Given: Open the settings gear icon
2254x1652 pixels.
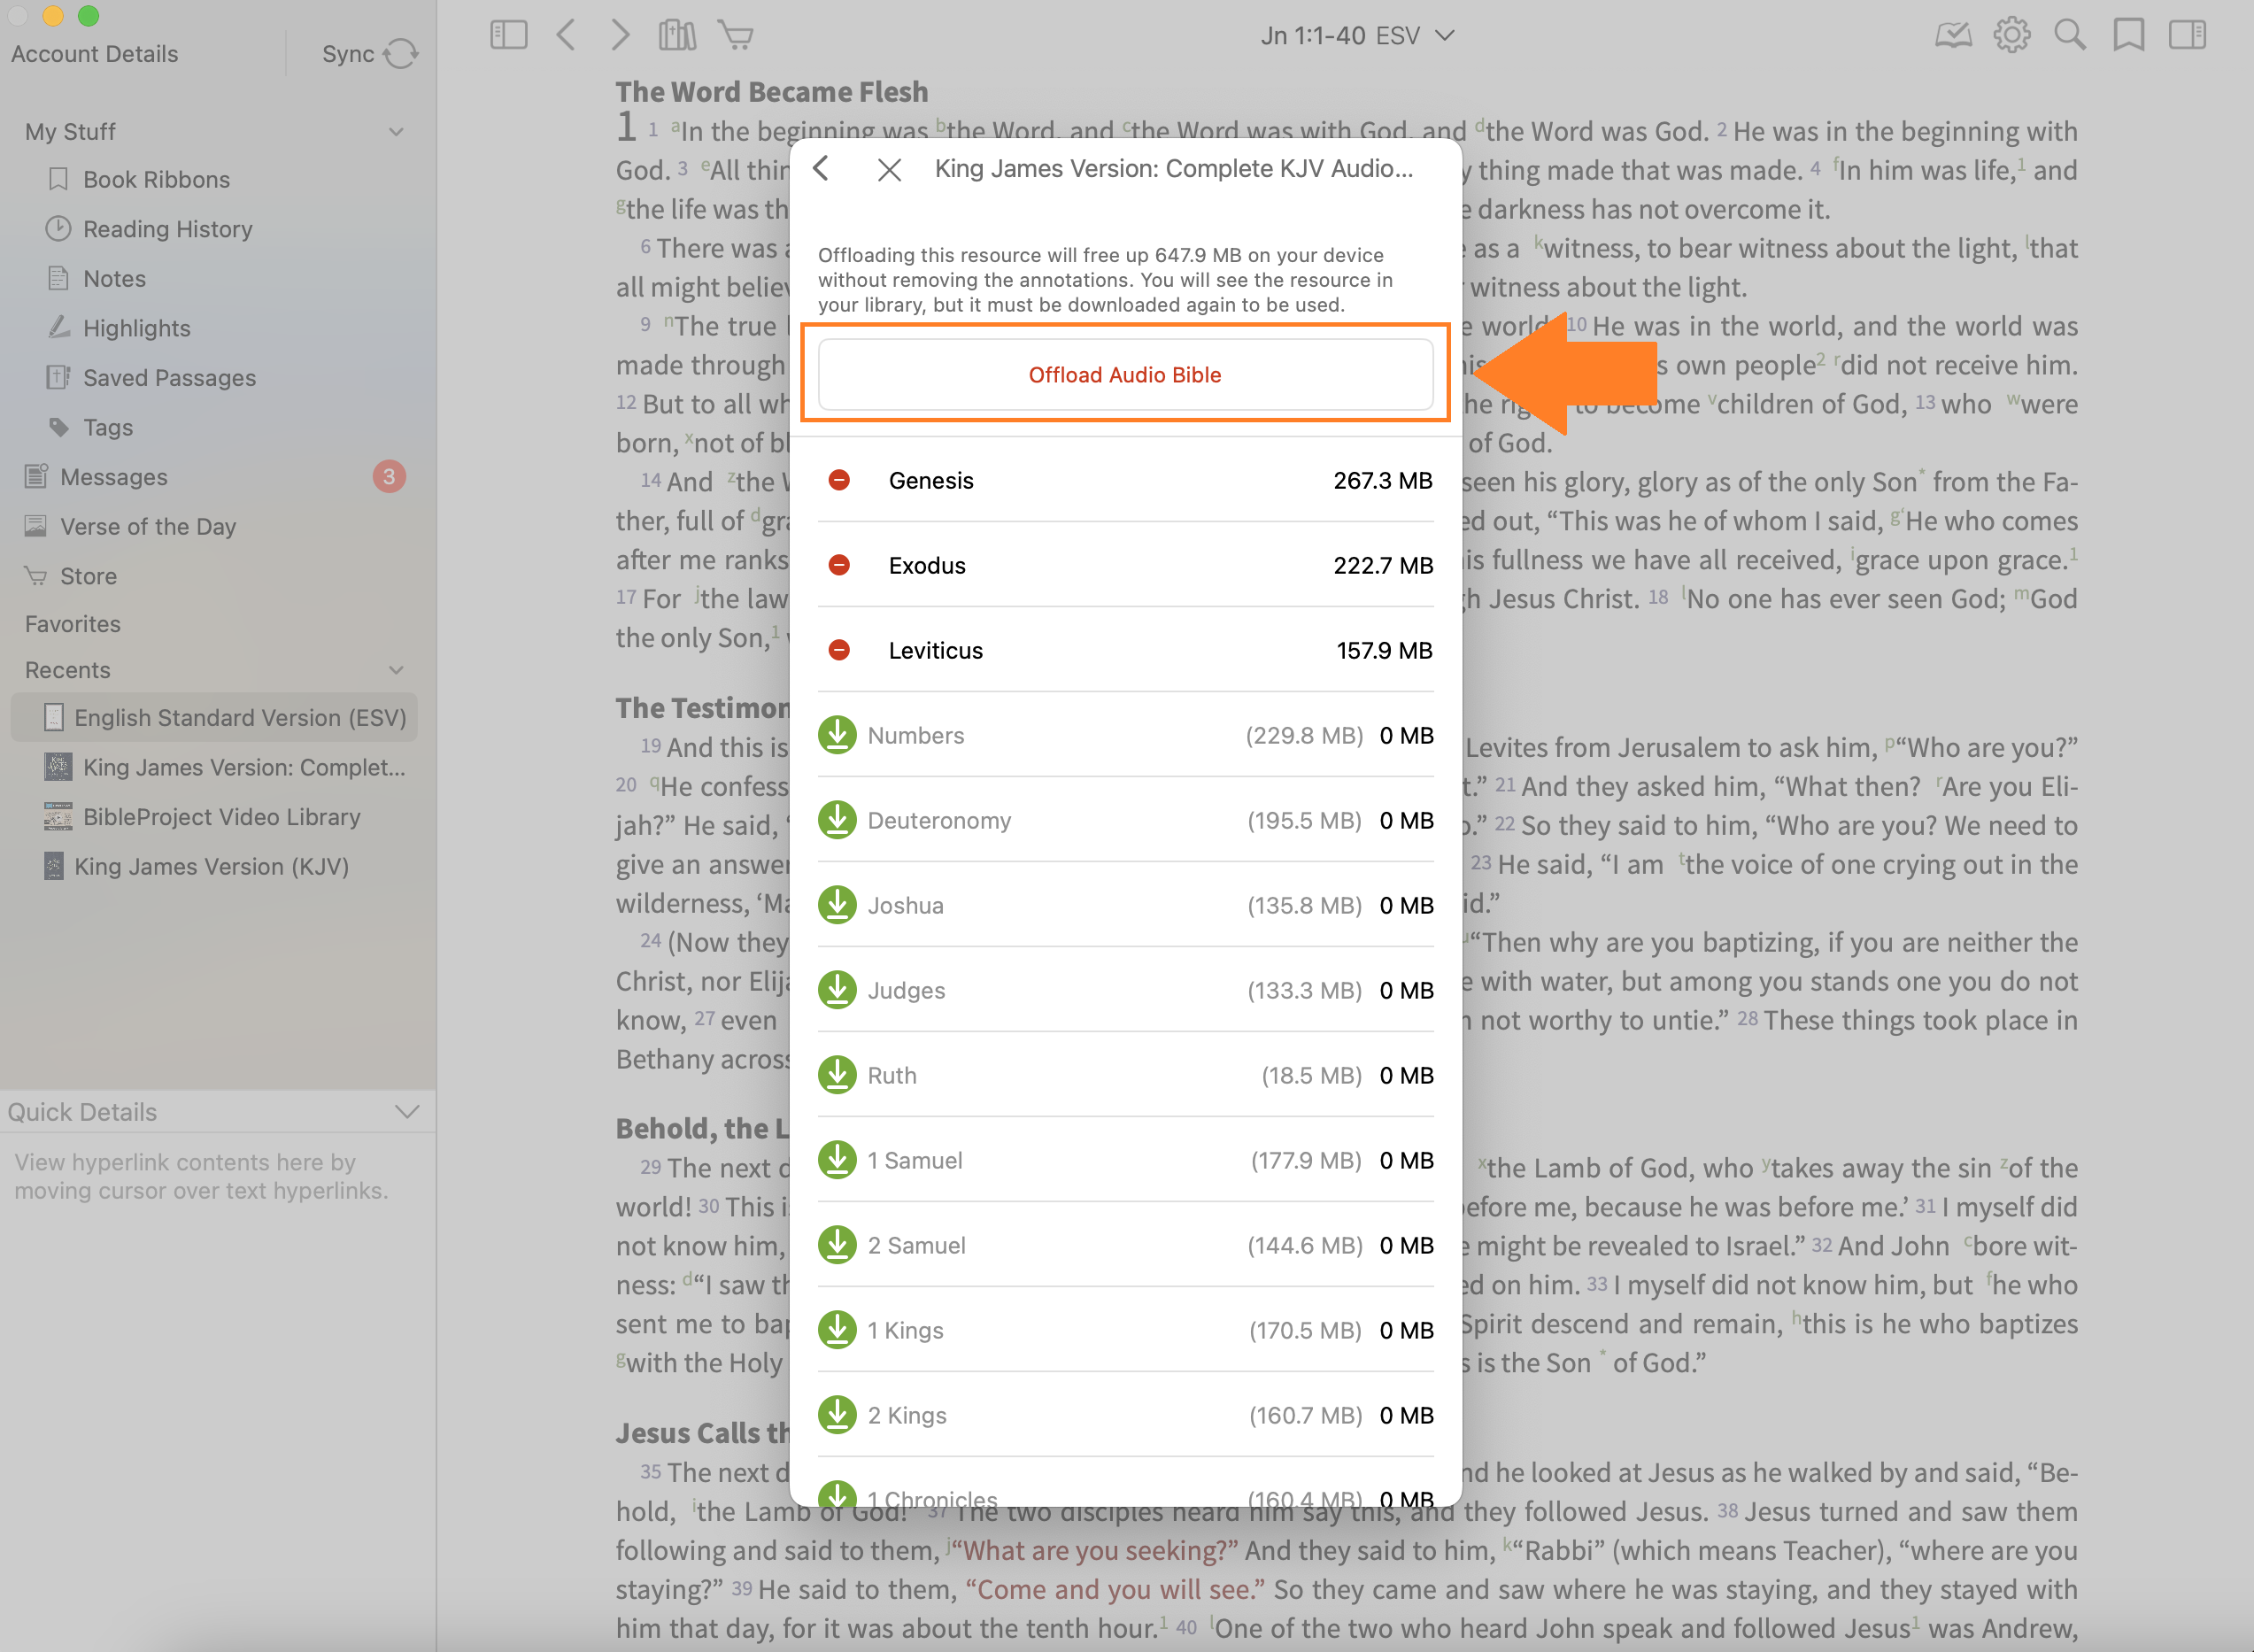Looking at the screenshot, I should click(x=2011, y=36).
